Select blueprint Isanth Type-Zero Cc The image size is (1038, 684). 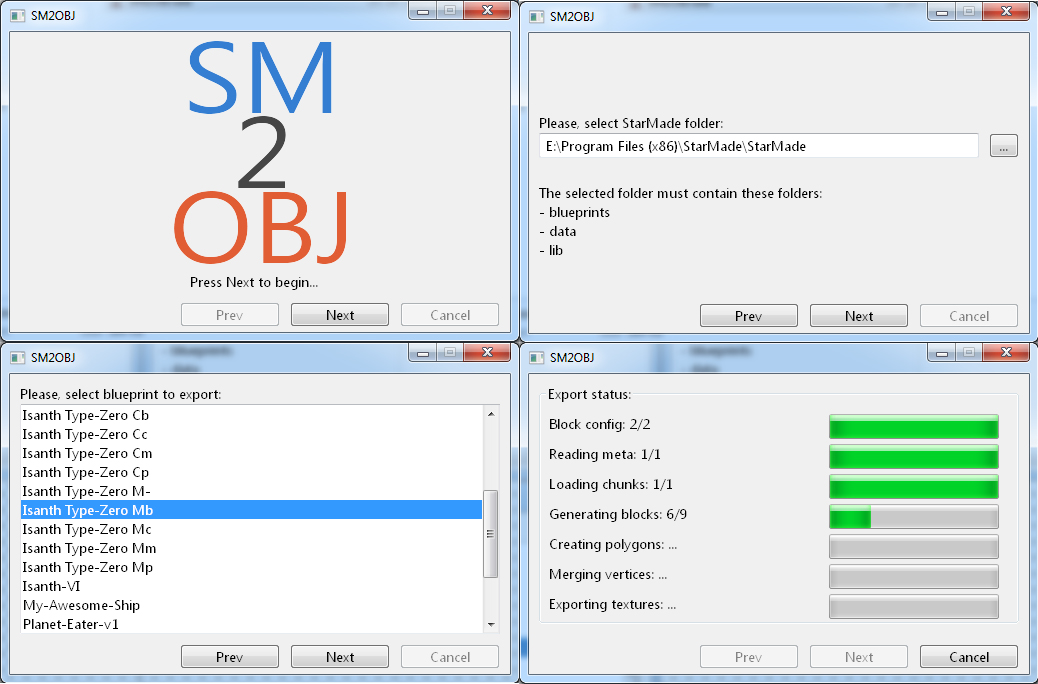point(252,434)
